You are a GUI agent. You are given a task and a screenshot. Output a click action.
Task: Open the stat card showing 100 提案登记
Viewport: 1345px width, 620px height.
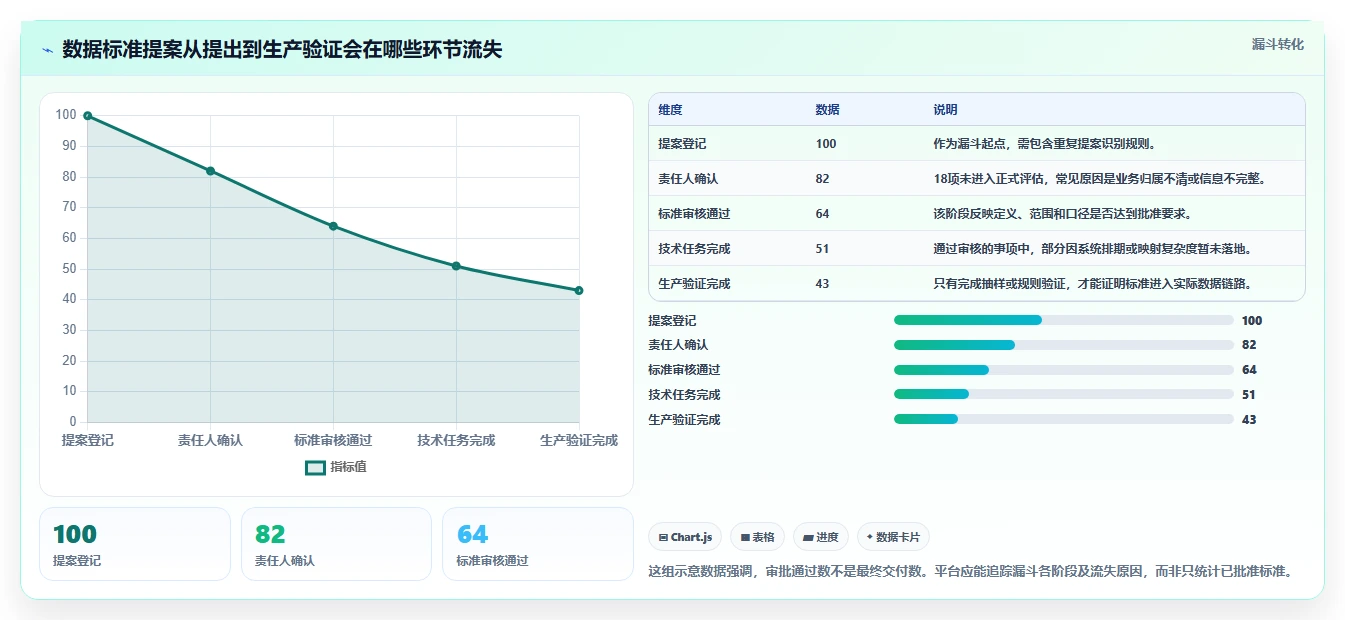point(135,544)
